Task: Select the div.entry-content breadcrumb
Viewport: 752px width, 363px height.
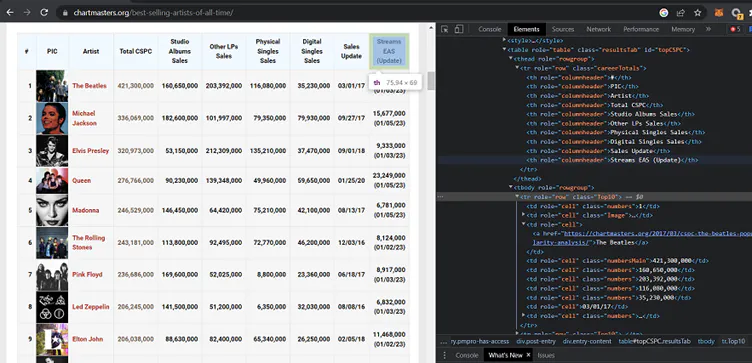Action: coord(587,341)
